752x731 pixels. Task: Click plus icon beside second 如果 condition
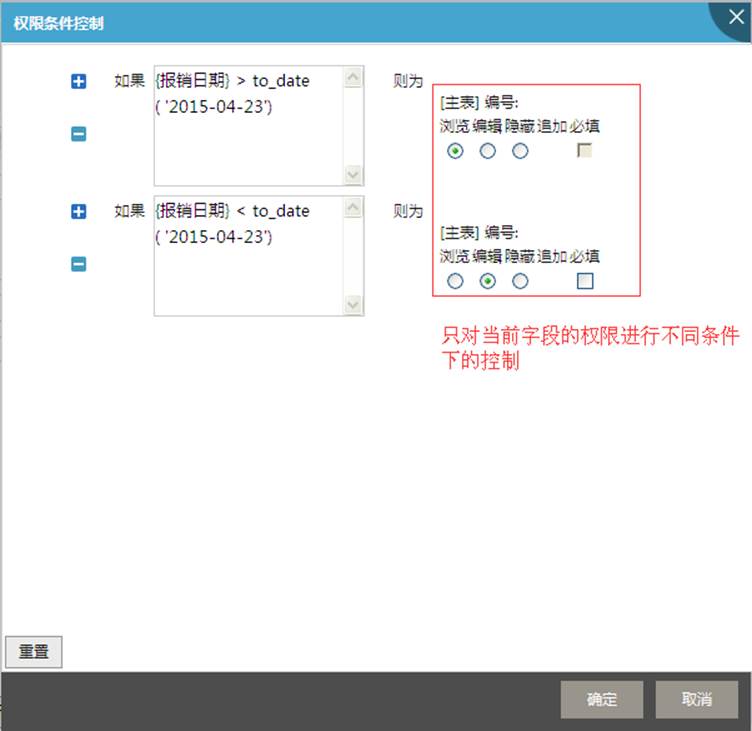point(79,212)
